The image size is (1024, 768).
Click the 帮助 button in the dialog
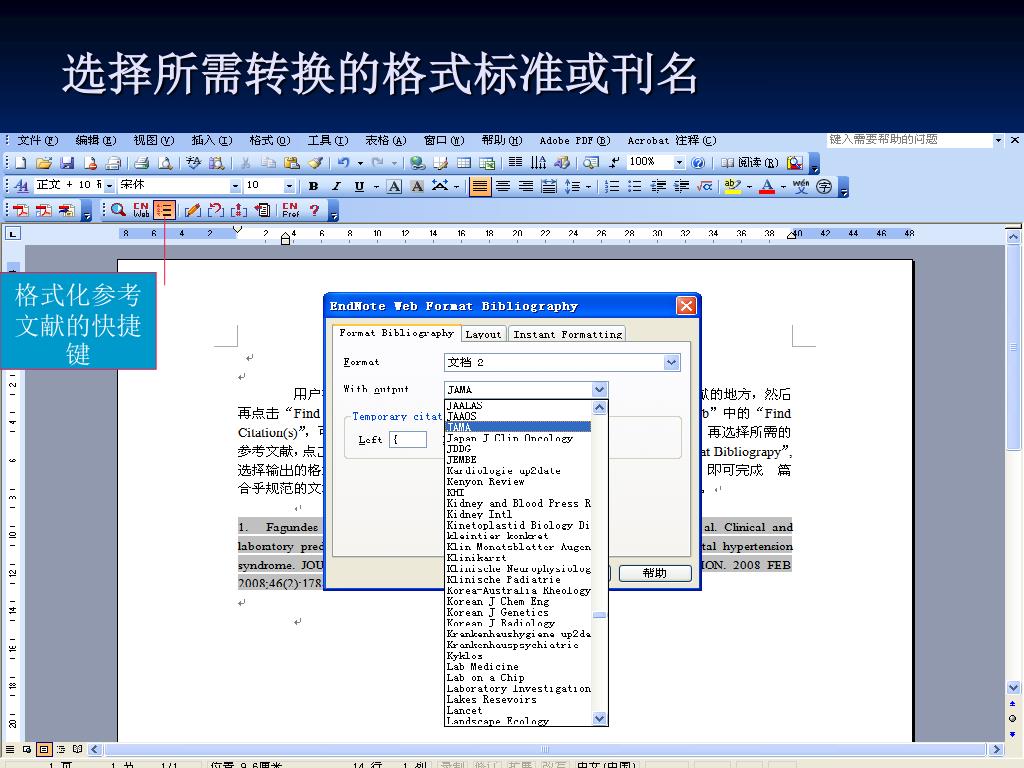(654, 573)
